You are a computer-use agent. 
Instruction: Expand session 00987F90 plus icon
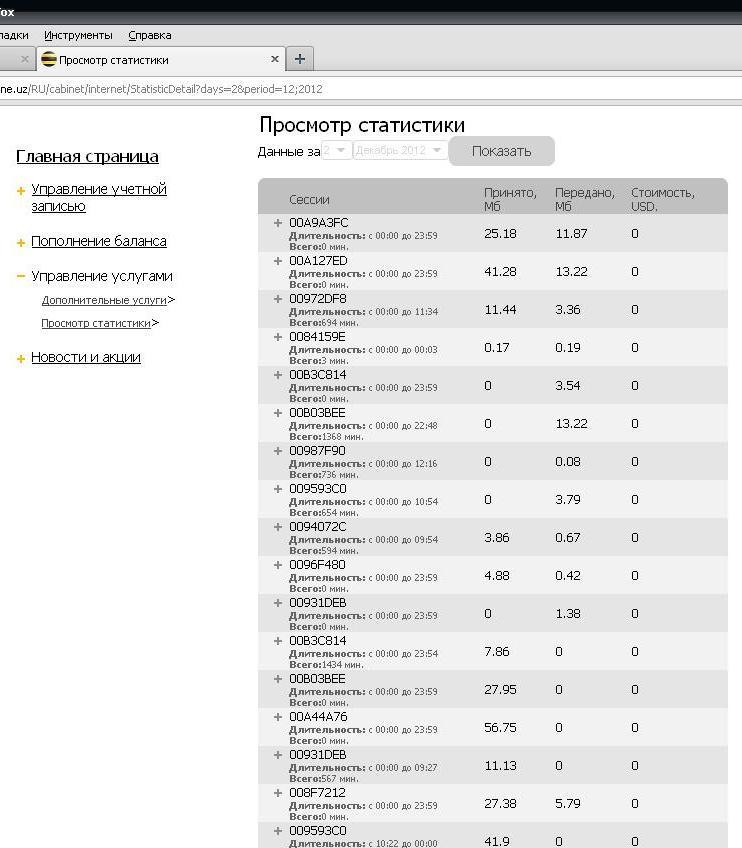coord(278,450)
